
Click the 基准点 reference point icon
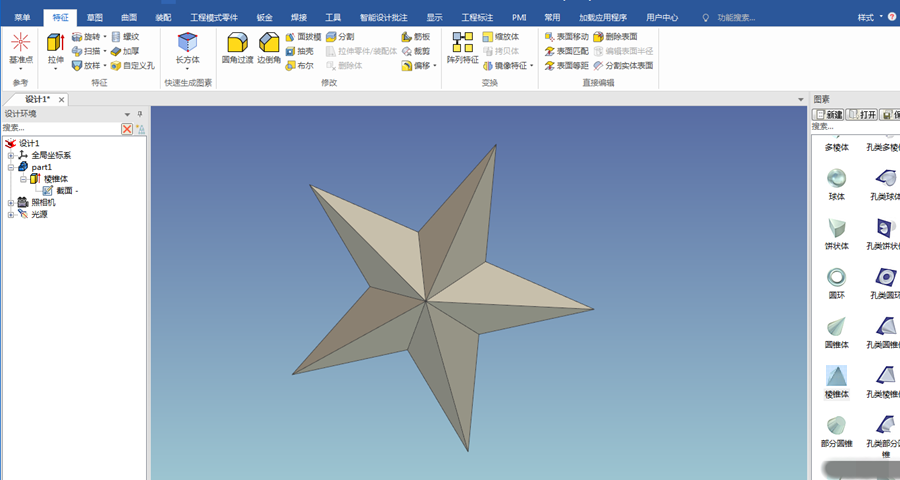click(x=21, y=51)
